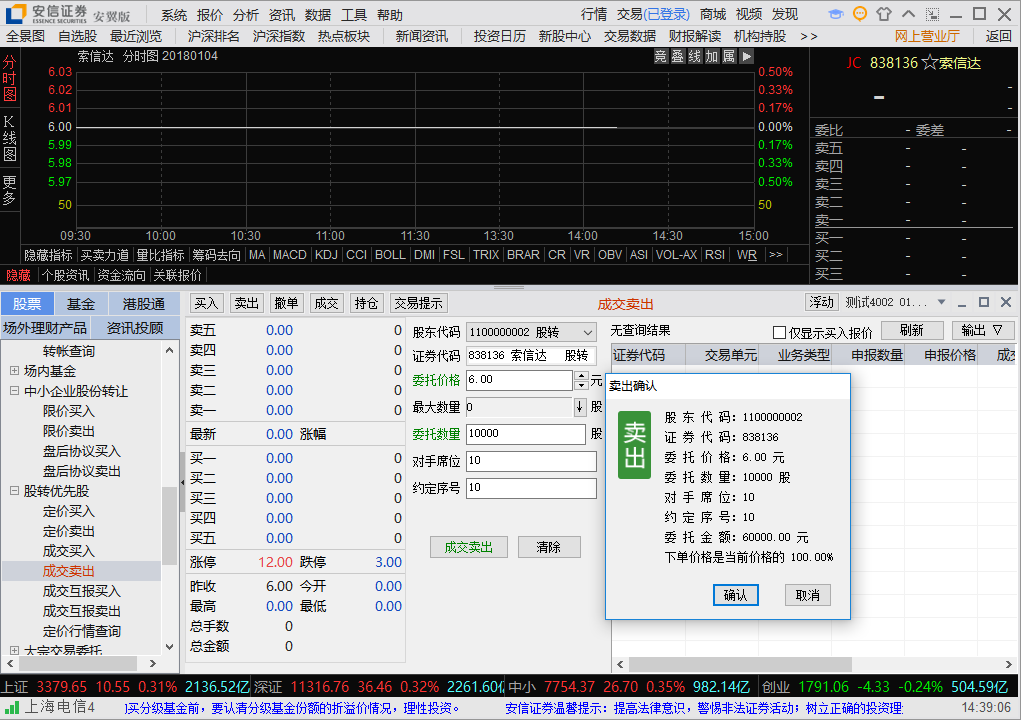This screenshot has height=720, width=1021.
Task: Click the 清除 button
Action: click(549, 547)
